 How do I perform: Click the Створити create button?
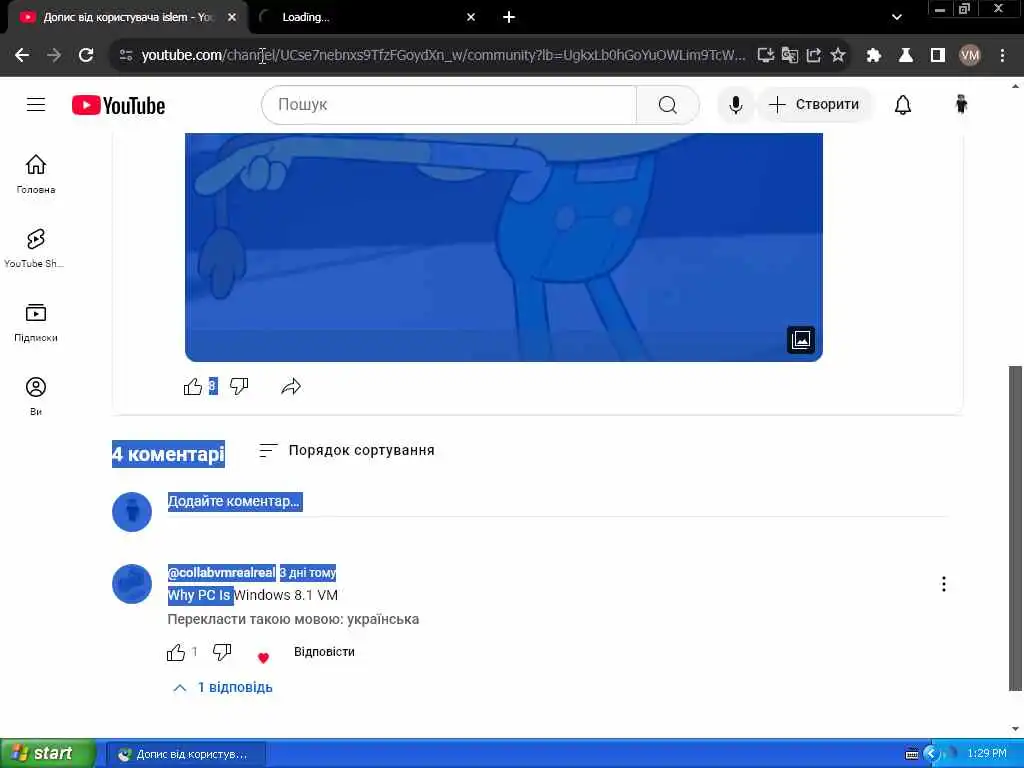pyautogui.click(x=814, y=104)
